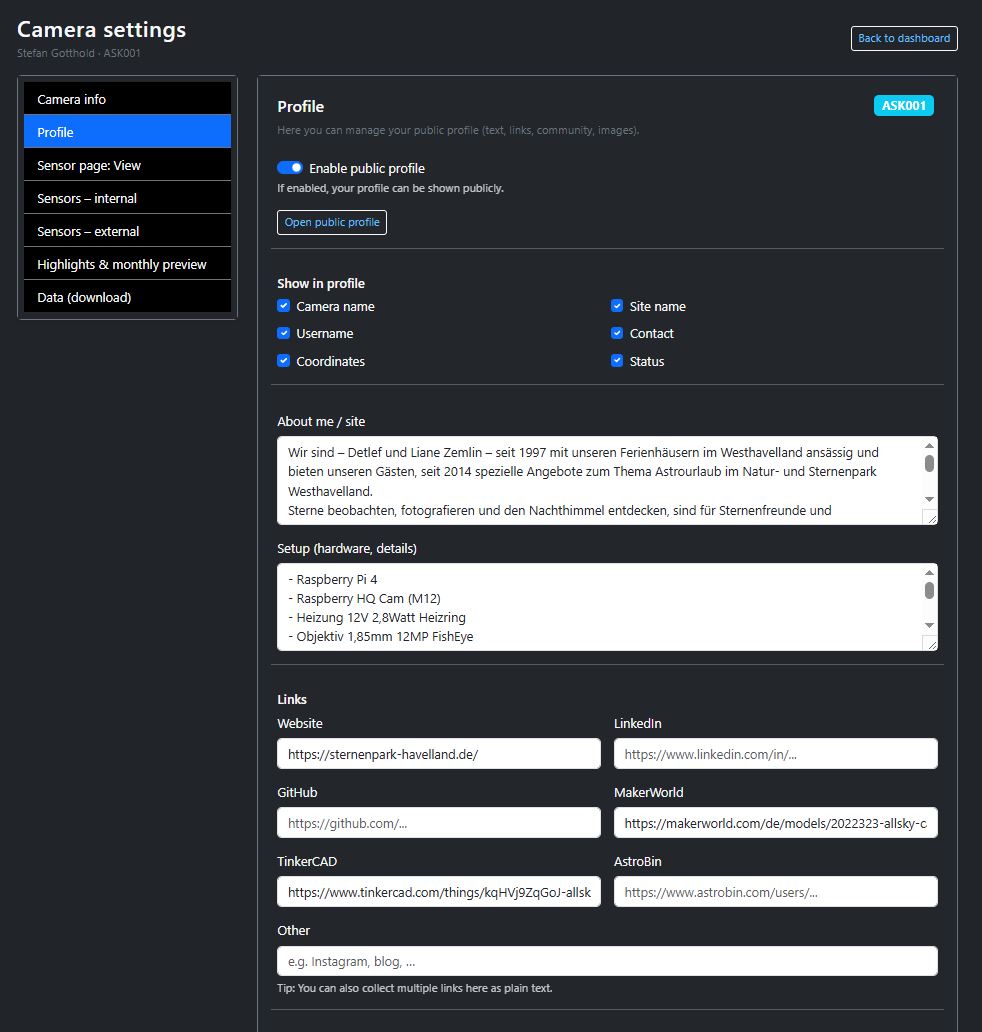This screenshot has width=982, height=1032.
Task: Open the Sensors – external section
Action: [x=127, y=230]
